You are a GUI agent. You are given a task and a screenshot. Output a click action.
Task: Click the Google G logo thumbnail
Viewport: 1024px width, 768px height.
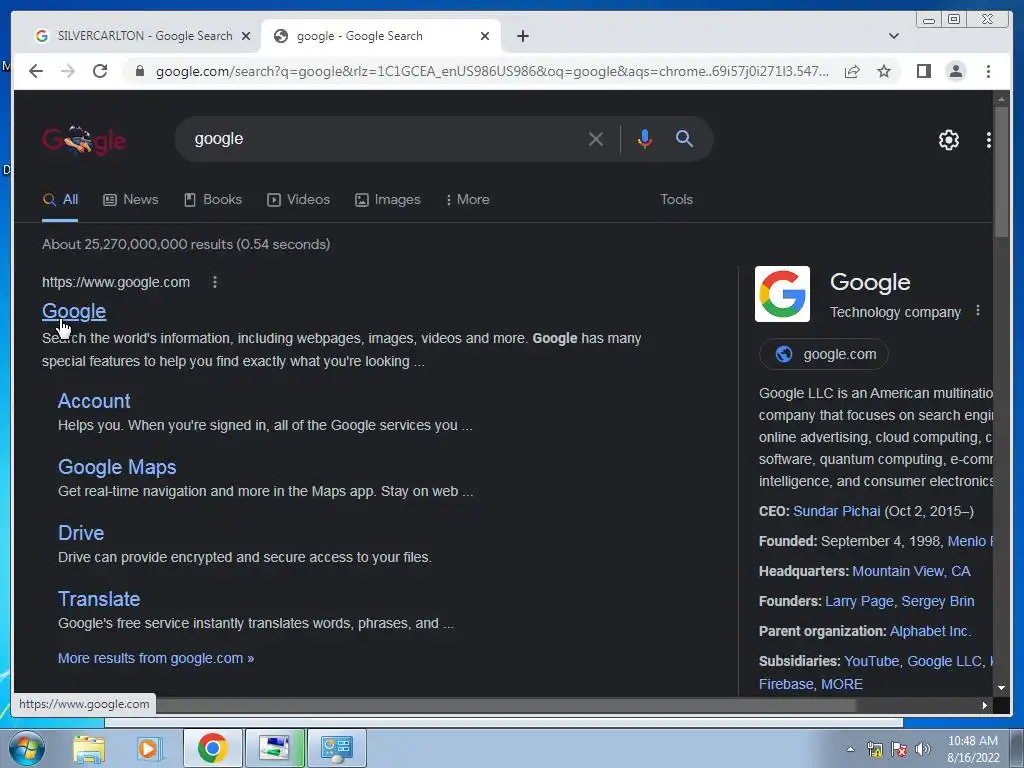pyautogui.click(x=782, y=294)
